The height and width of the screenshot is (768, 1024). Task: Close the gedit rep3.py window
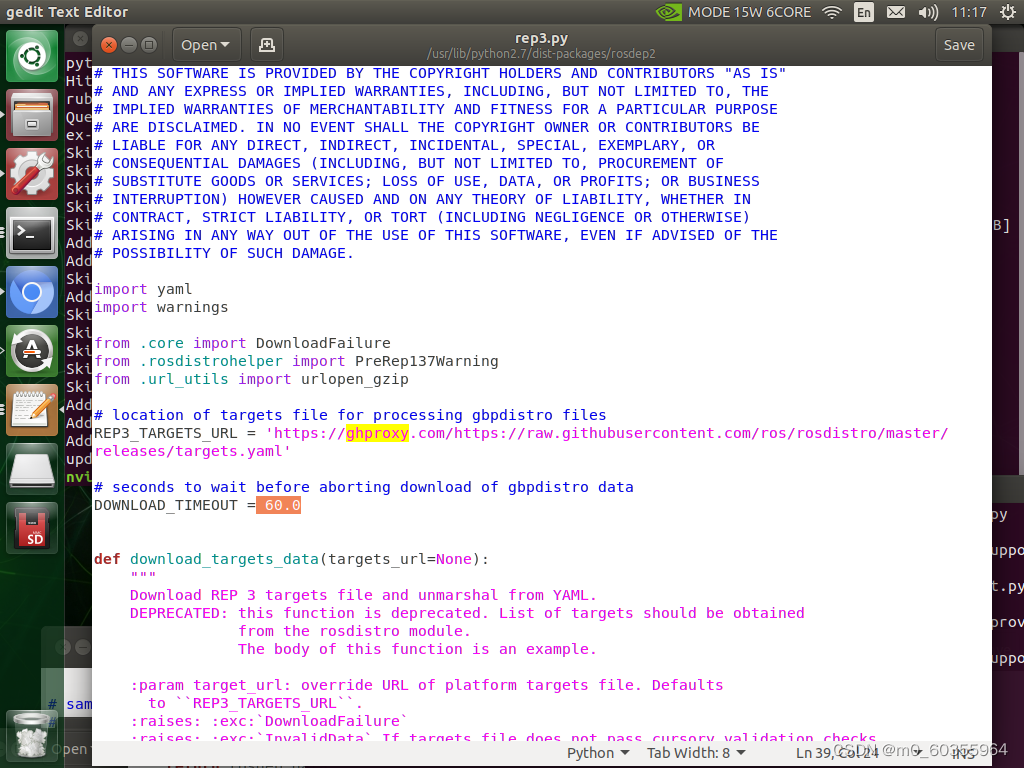(109, 44)
